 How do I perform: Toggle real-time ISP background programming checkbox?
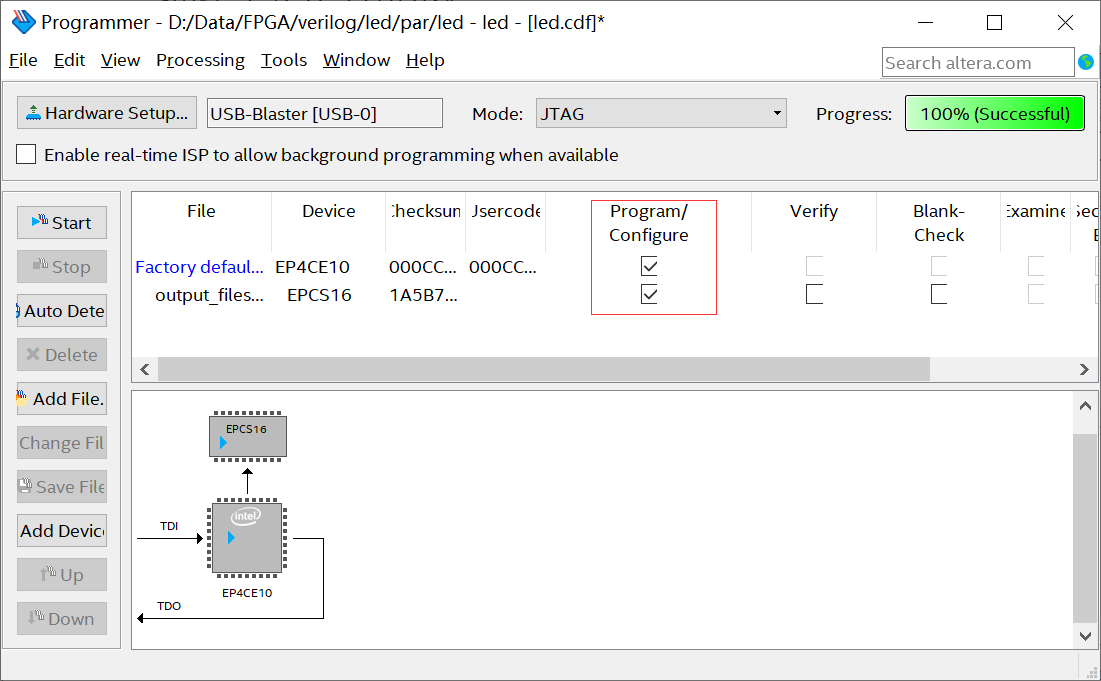pos(26,154)
